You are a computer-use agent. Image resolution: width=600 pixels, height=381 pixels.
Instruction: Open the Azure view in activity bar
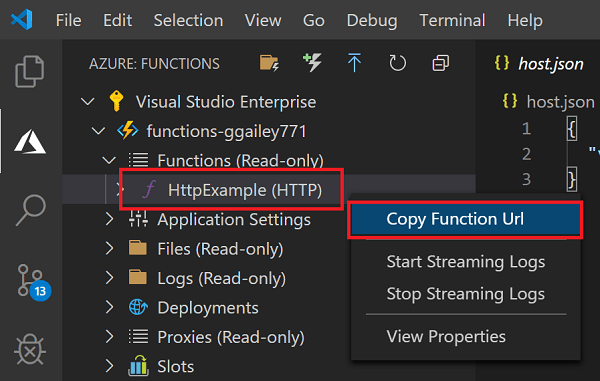pyautogui.click(x=30, y=142)
